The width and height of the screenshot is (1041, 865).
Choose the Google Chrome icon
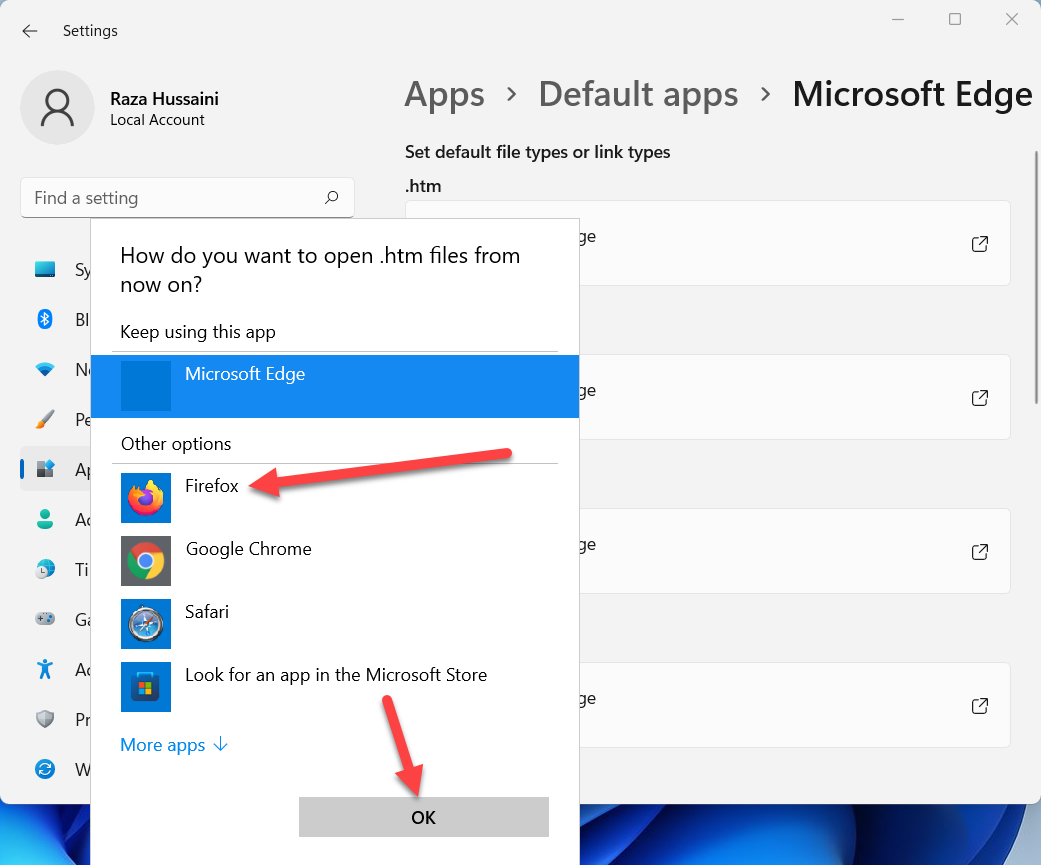tap(146, 560)
